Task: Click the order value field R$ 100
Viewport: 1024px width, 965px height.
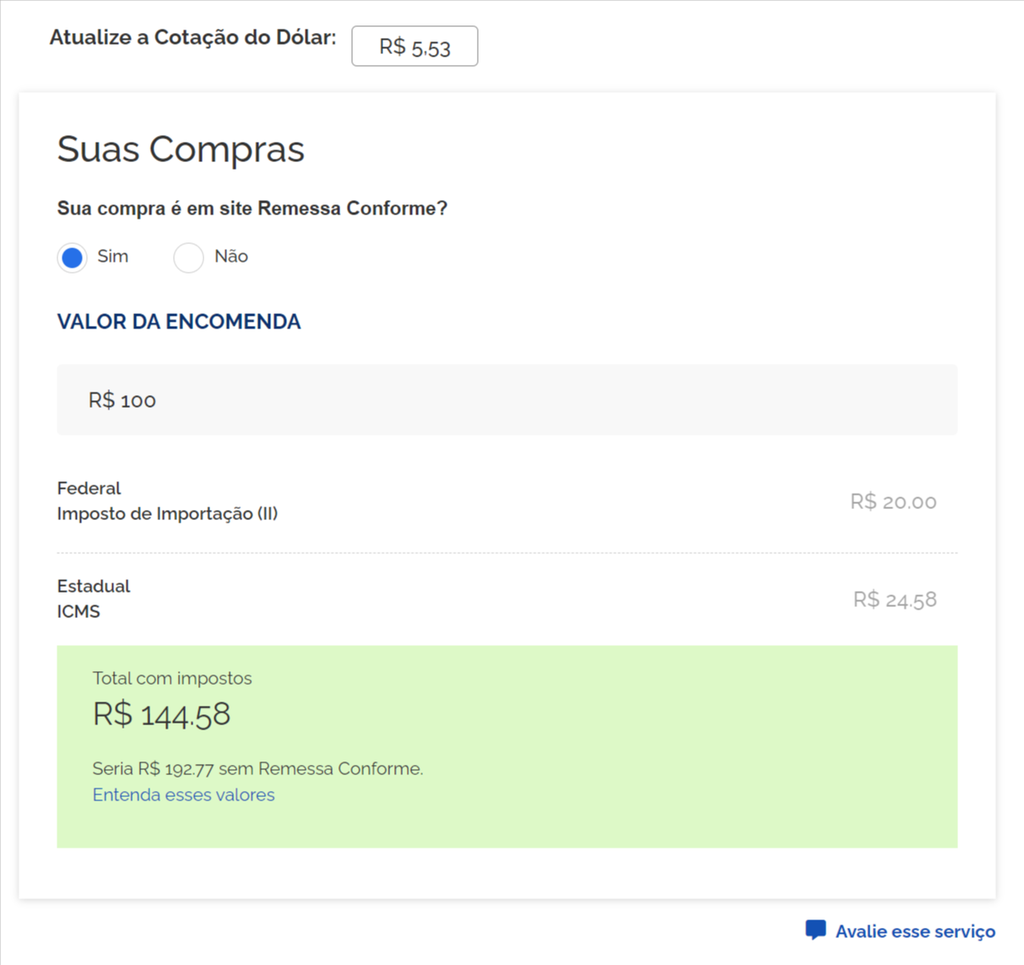Action: (x=507, y=400)
